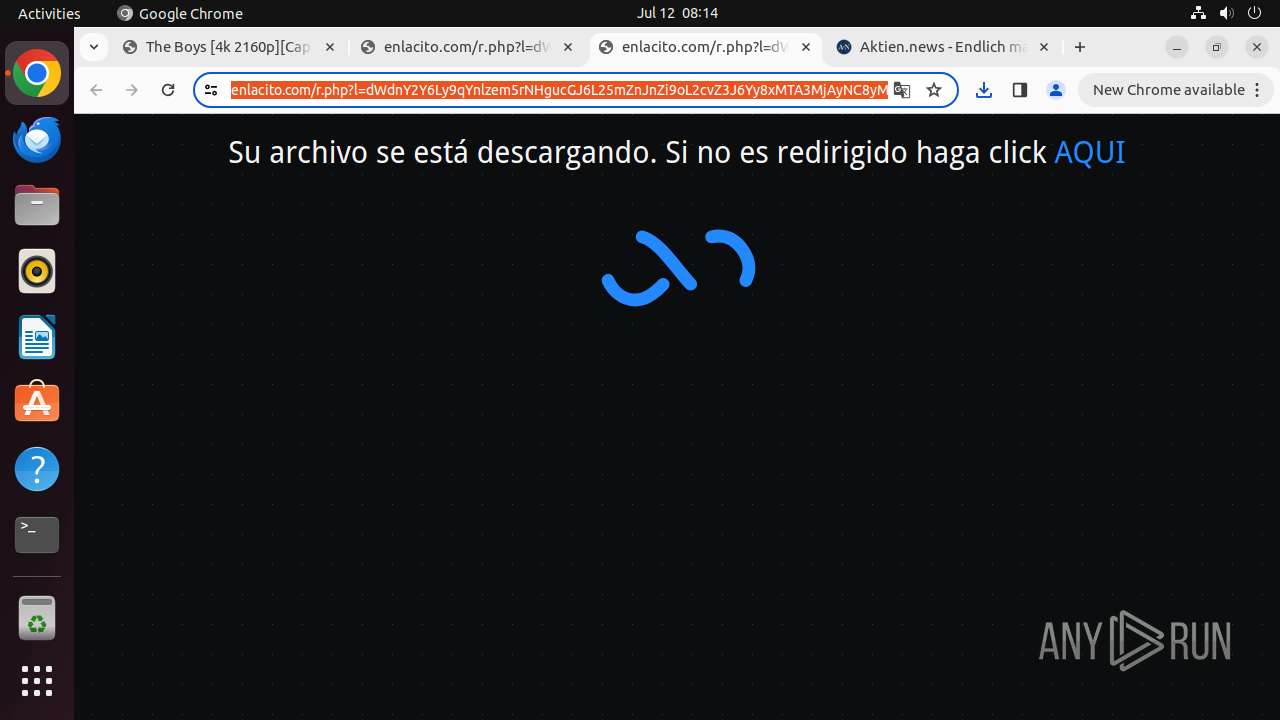
Task: Open Google Chrome app menu in top bar
Action: [180, 13]
